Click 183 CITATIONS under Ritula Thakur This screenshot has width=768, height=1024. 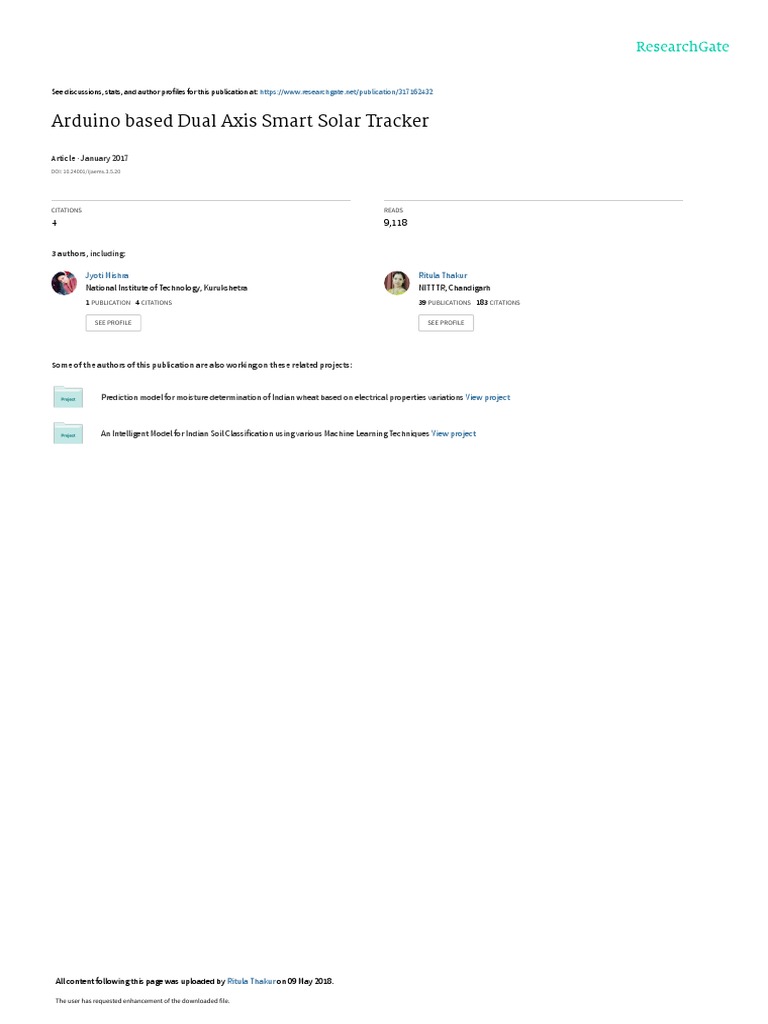[498, 303]
